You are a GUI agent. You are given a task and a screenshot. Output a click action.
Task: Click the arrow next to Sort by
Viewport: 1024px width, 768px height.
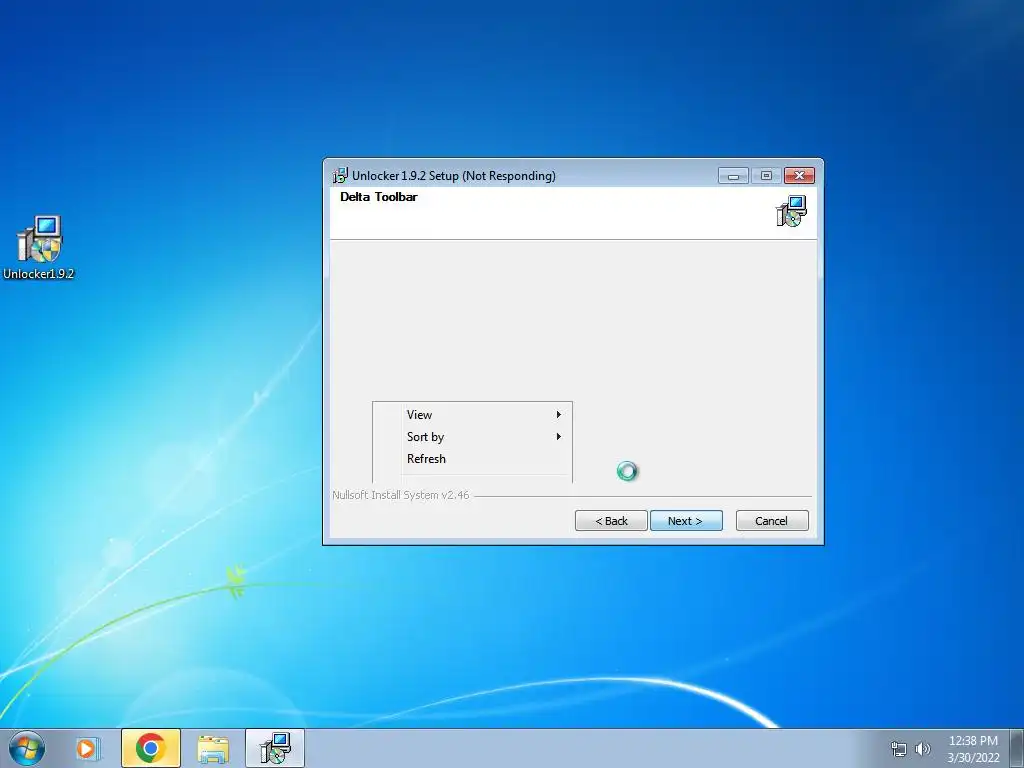coord(558,437)
